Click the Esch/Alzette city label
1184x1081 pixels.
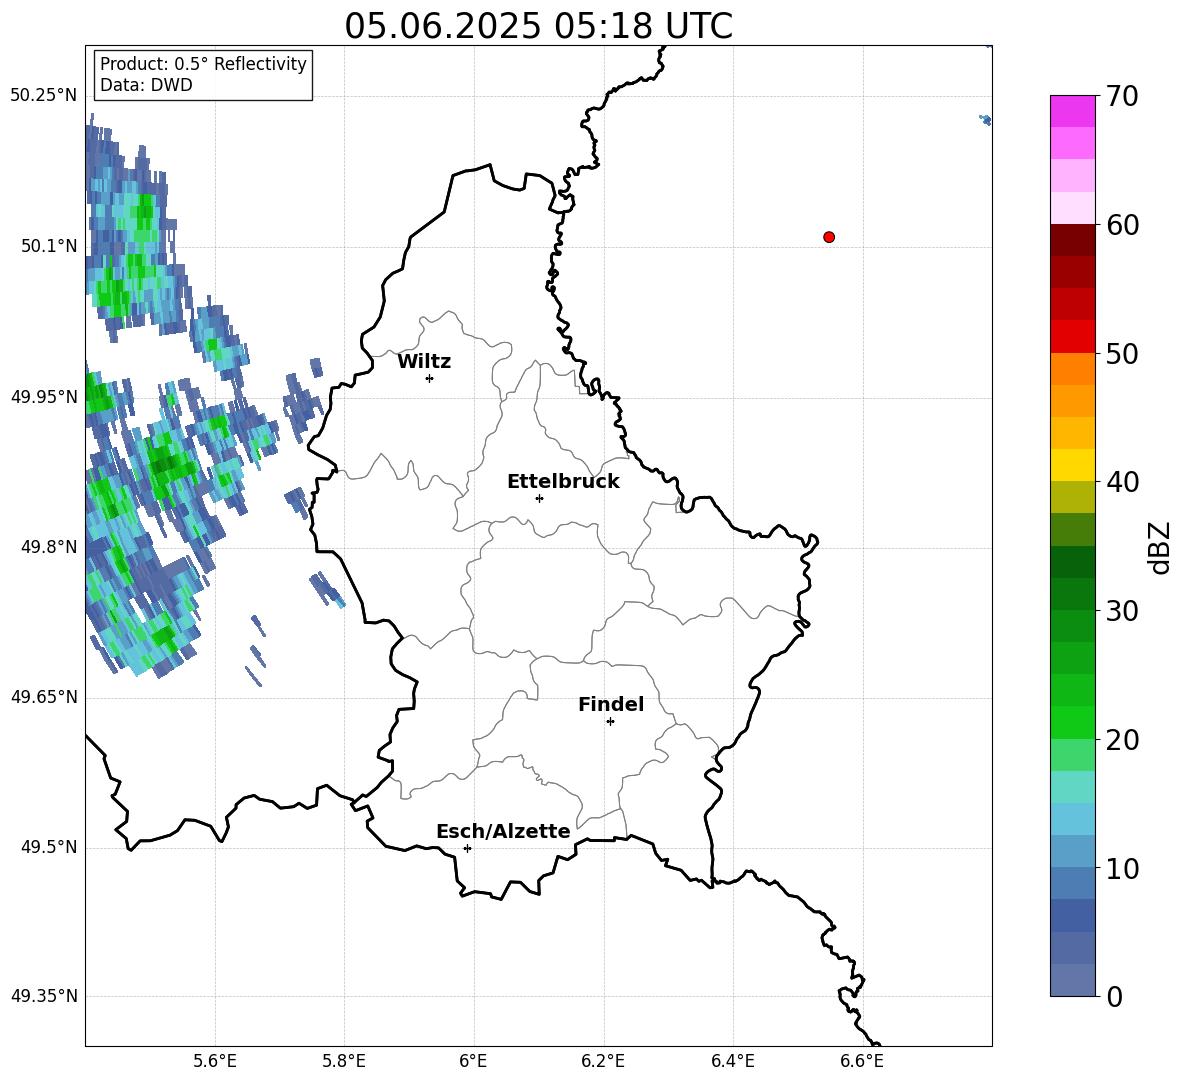(x=503, y=831)
